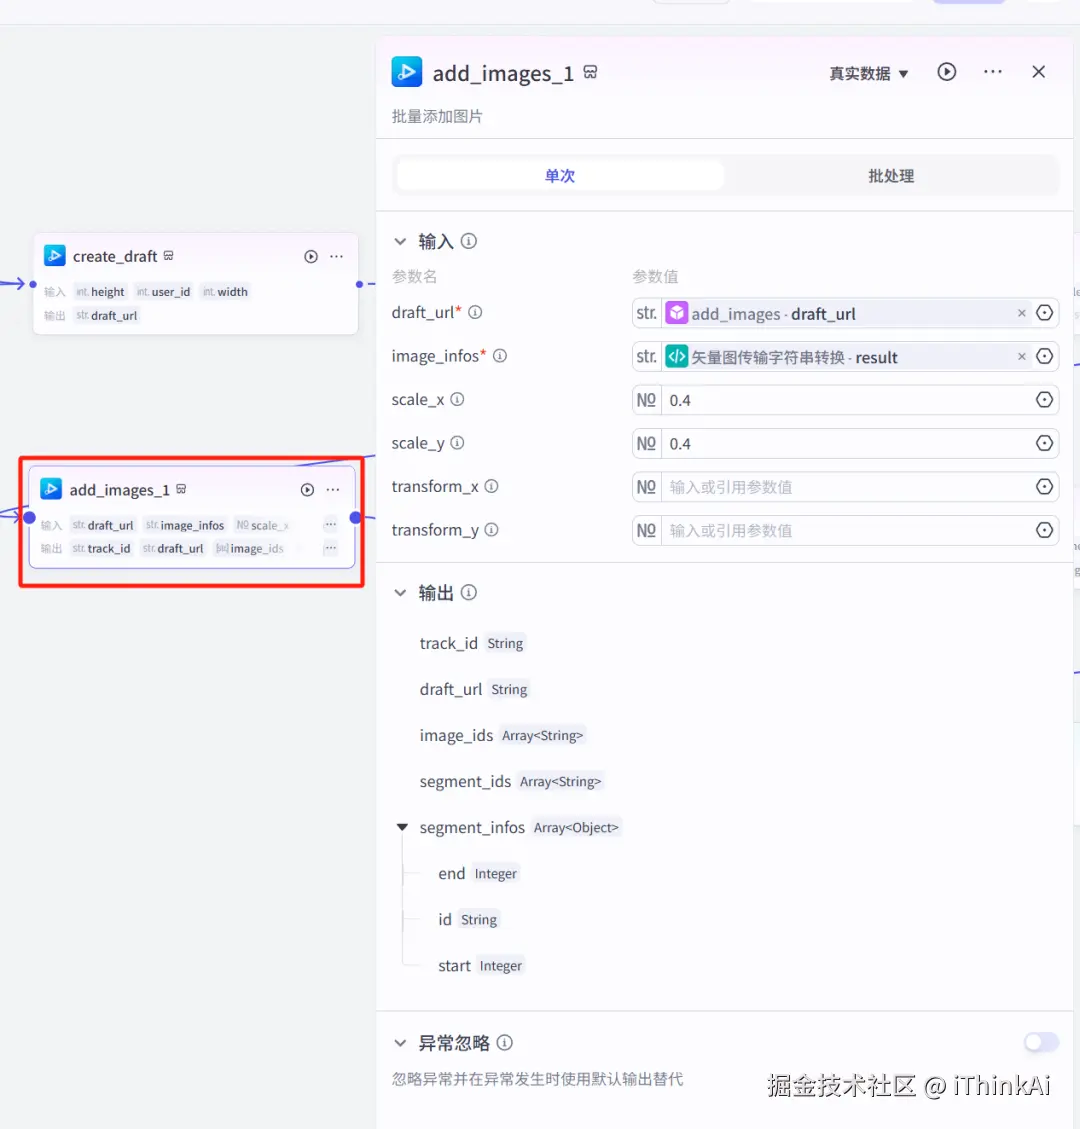
Task: Click the play icon on create_draft node
Action: pyautogui.click(x=310, y=256)
